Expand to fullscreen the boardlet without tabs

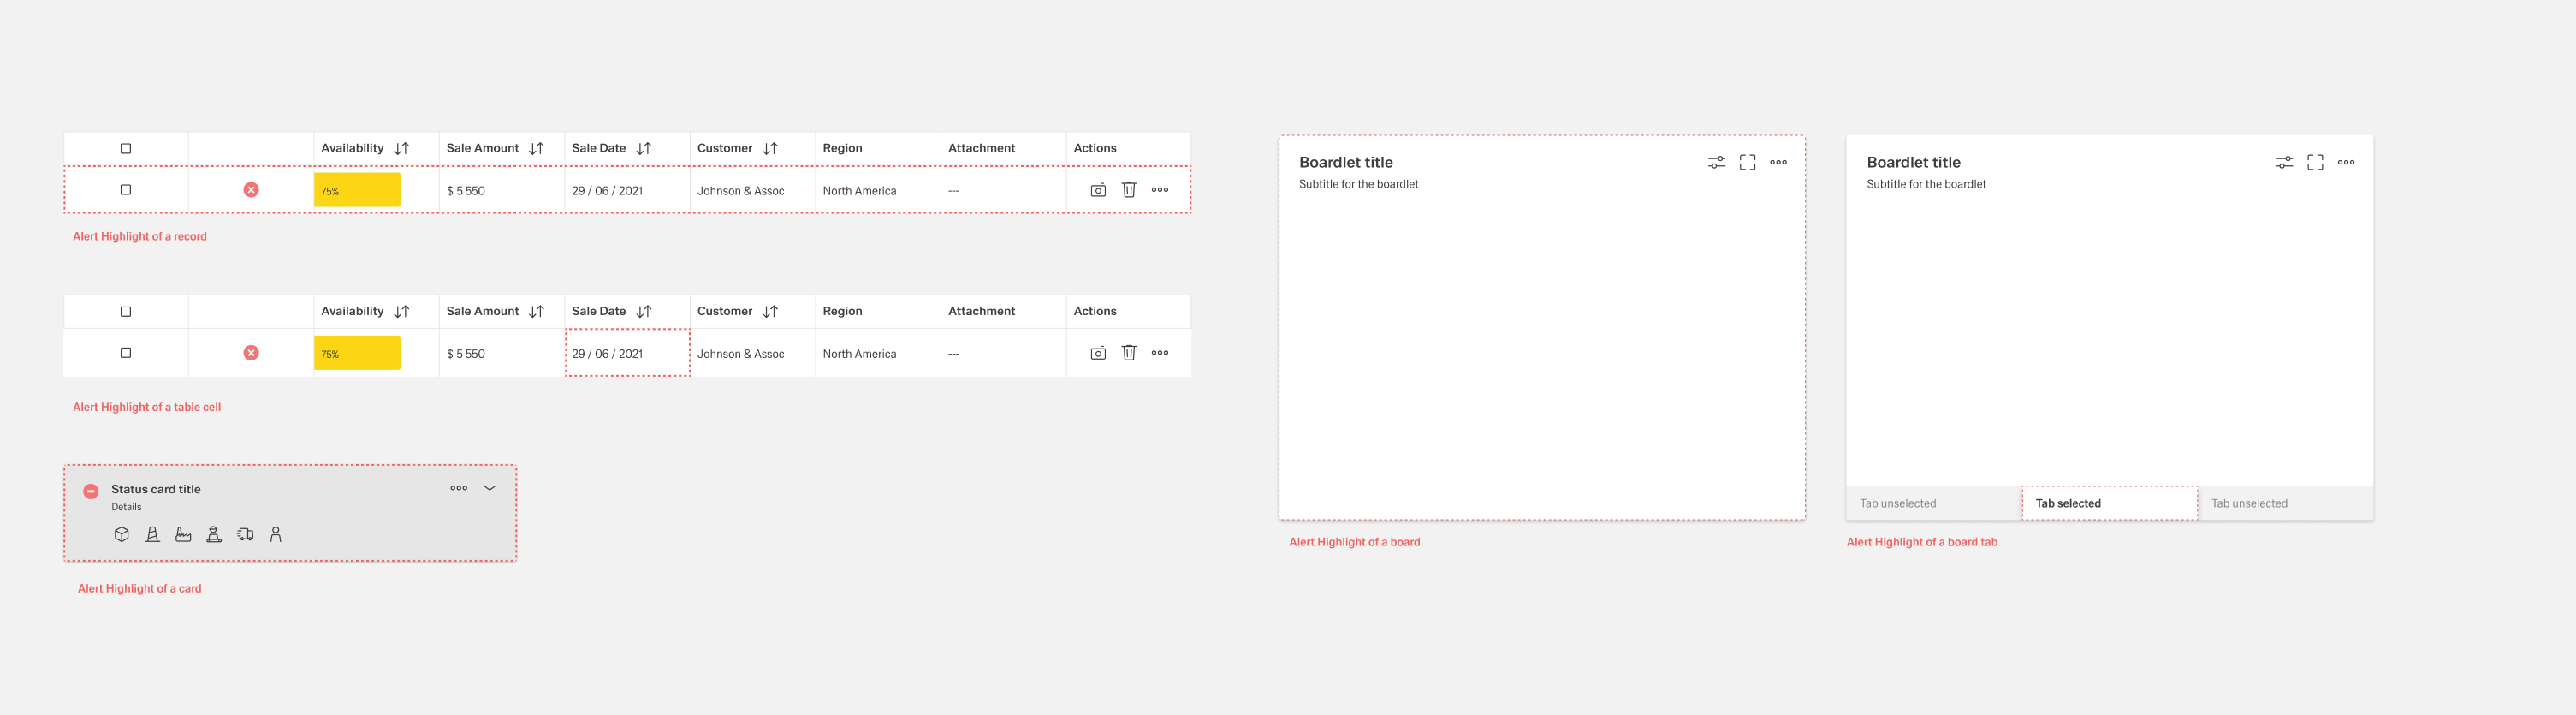[1747, 162]
